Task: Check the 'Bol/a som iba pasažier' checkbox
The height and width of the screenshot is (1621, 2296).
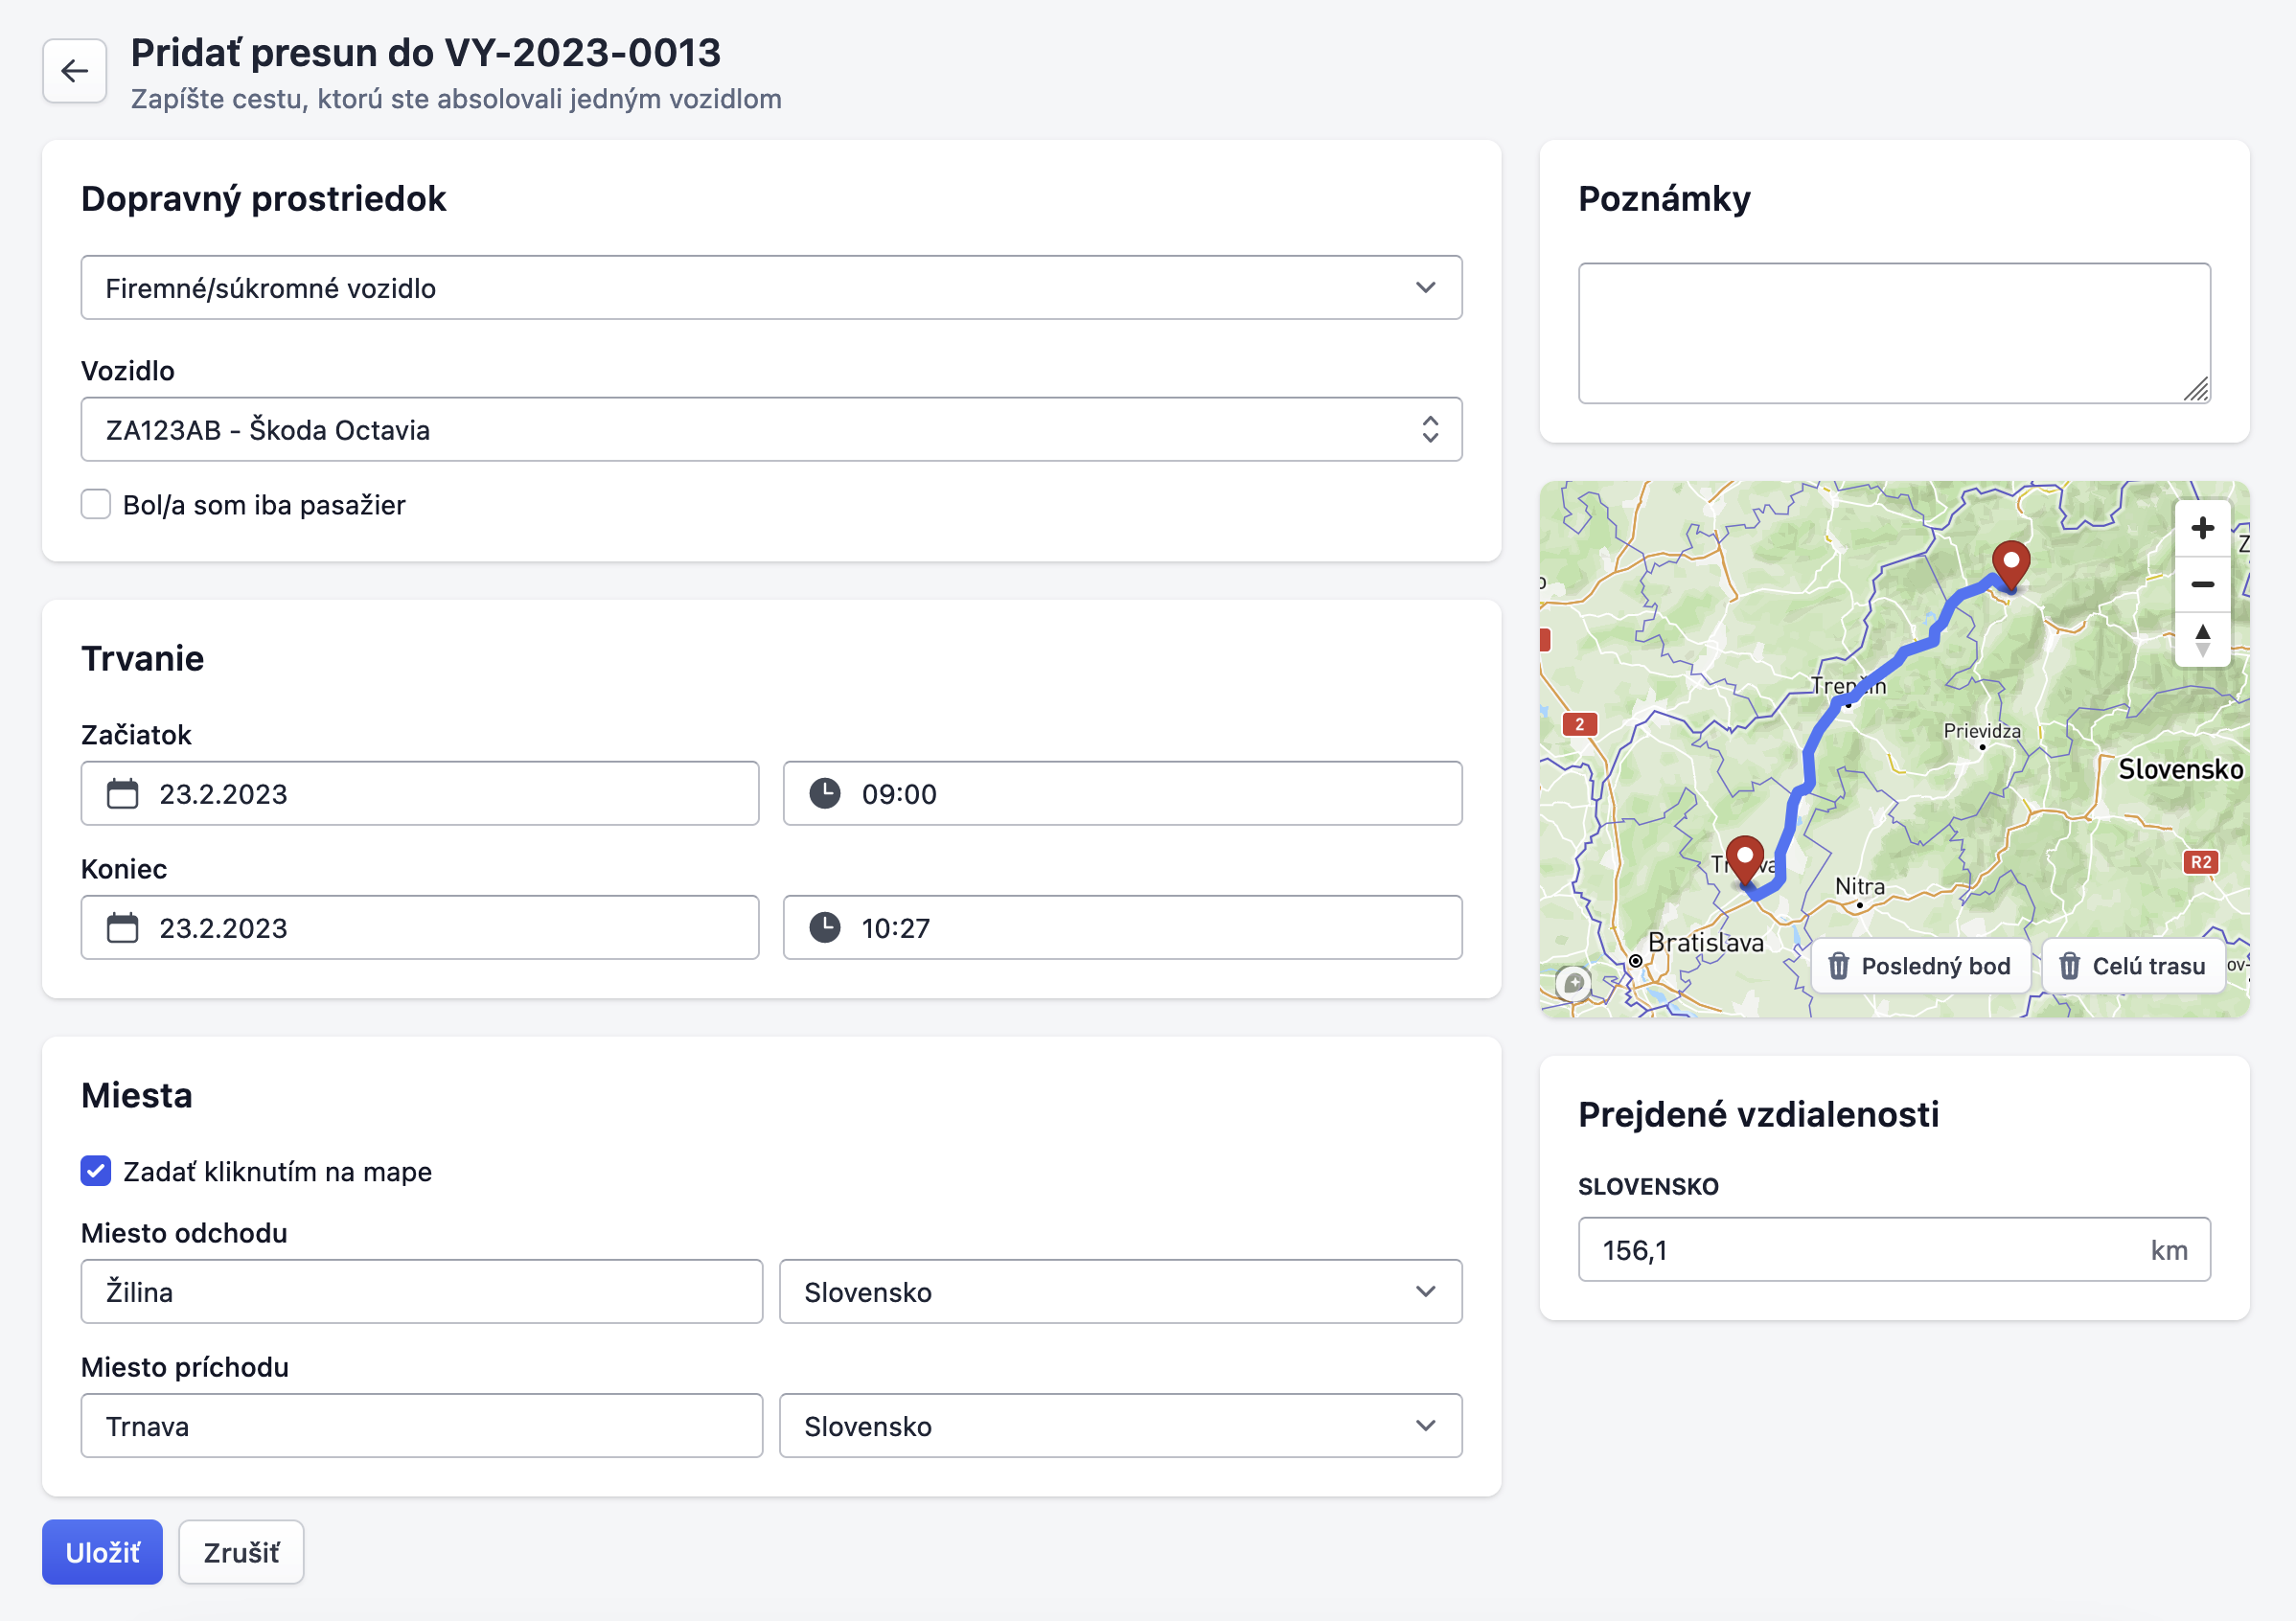Action: 96,504
